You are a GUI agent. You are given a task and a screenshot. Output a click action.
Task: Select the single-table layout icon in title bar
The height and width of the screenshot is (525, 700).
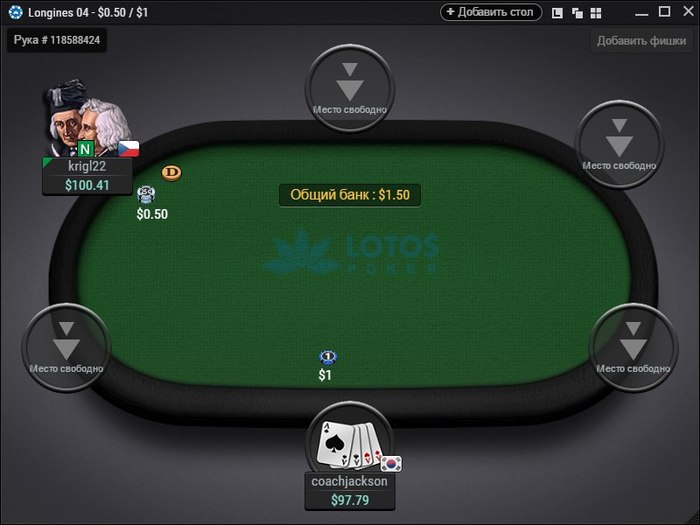point(557,13)
